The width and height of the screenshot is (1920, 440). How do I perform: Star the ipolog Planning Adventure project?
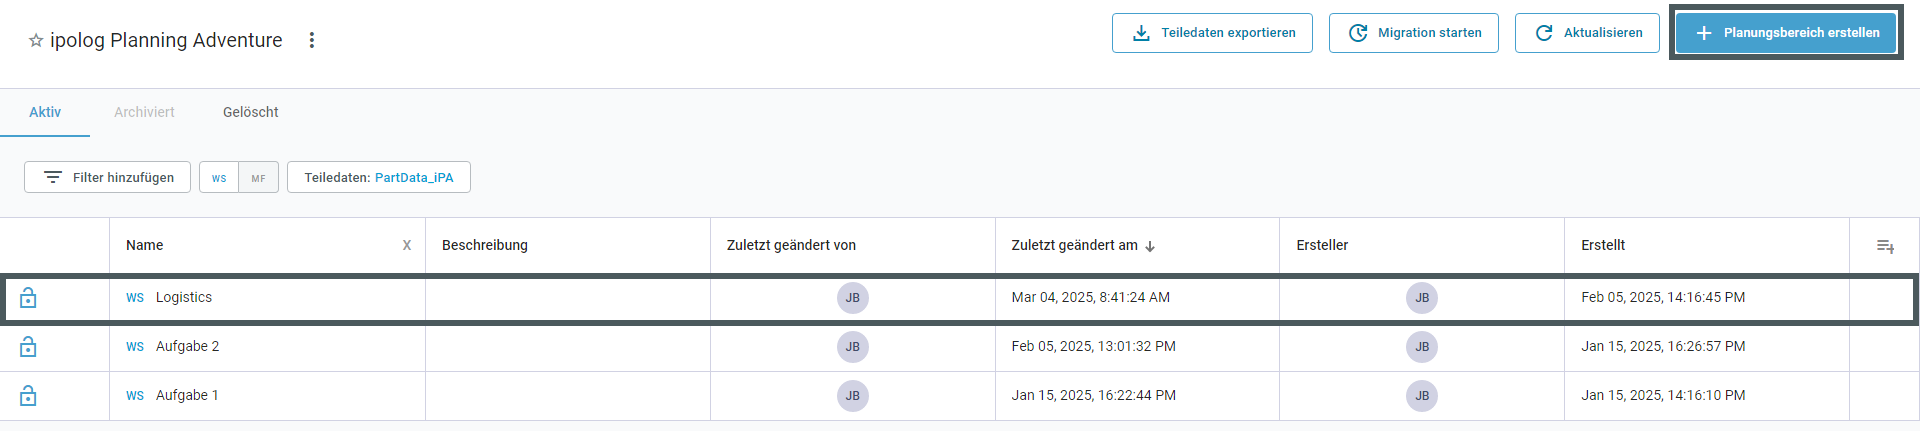36,41
